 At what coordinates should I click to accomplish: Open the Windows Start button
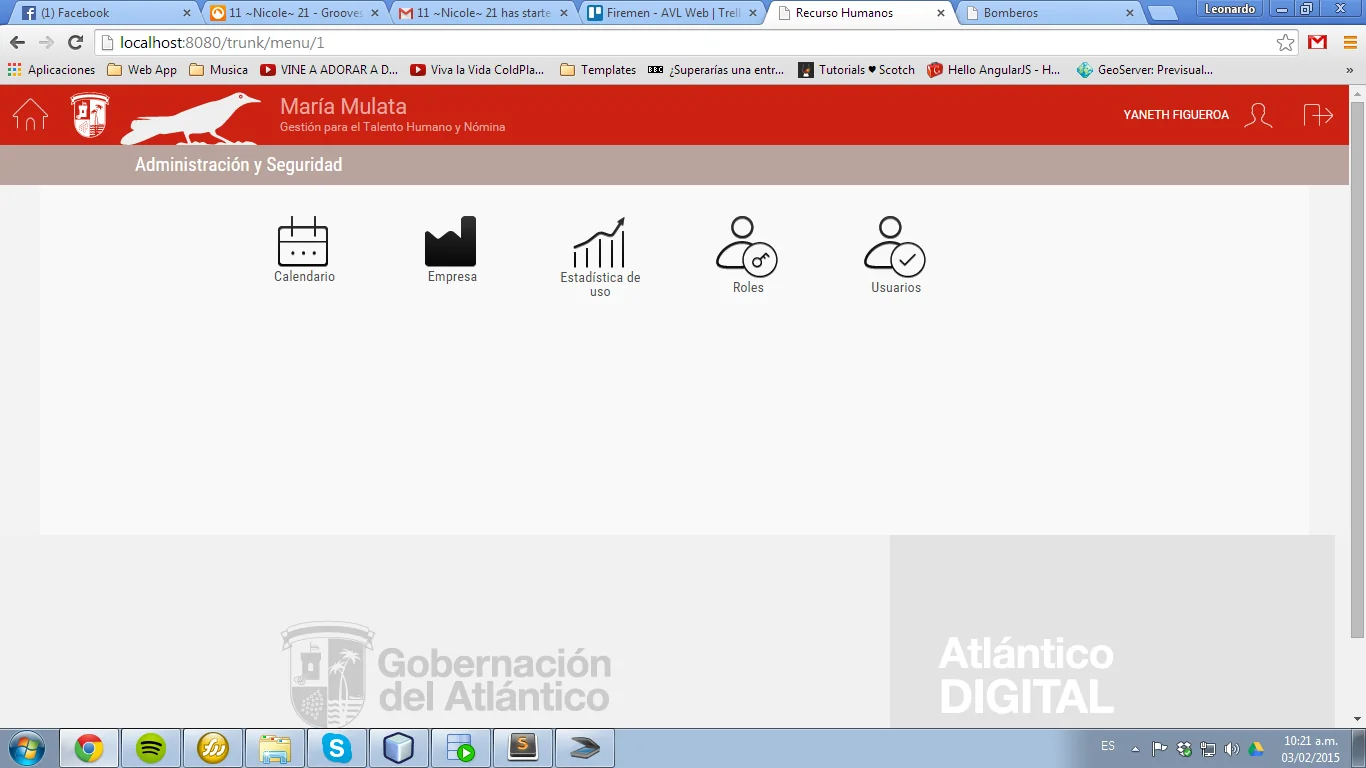(27, 748)
